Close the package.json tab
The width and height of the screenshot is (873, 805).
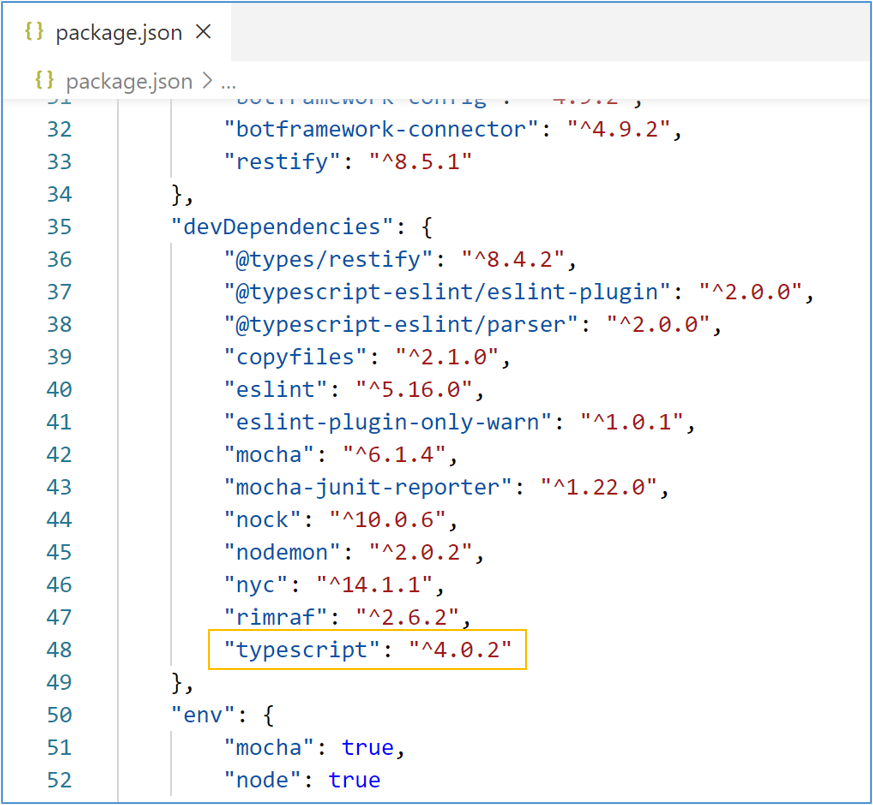click(203, 31)
